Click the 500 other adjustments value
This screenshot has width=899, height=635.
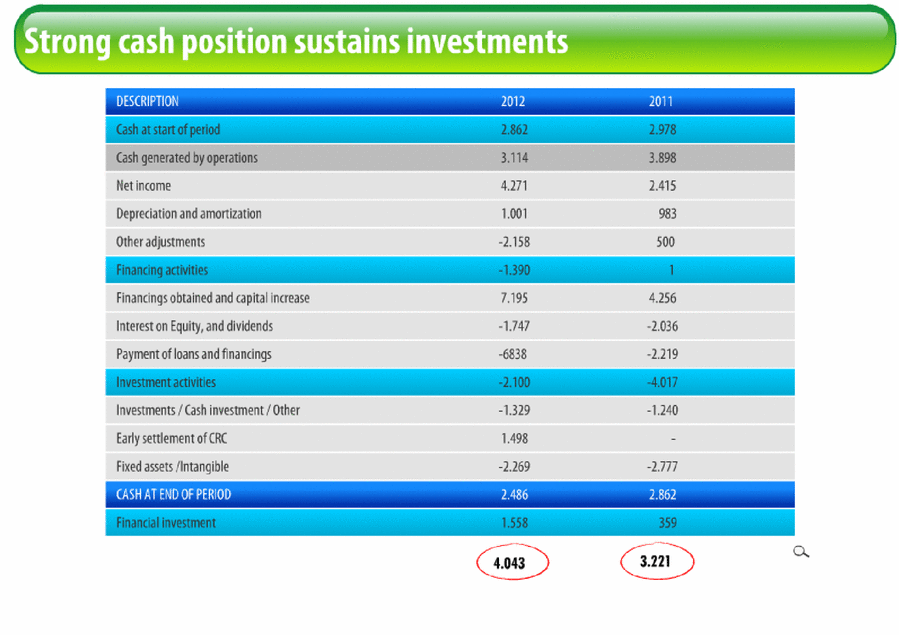(666, 242)
